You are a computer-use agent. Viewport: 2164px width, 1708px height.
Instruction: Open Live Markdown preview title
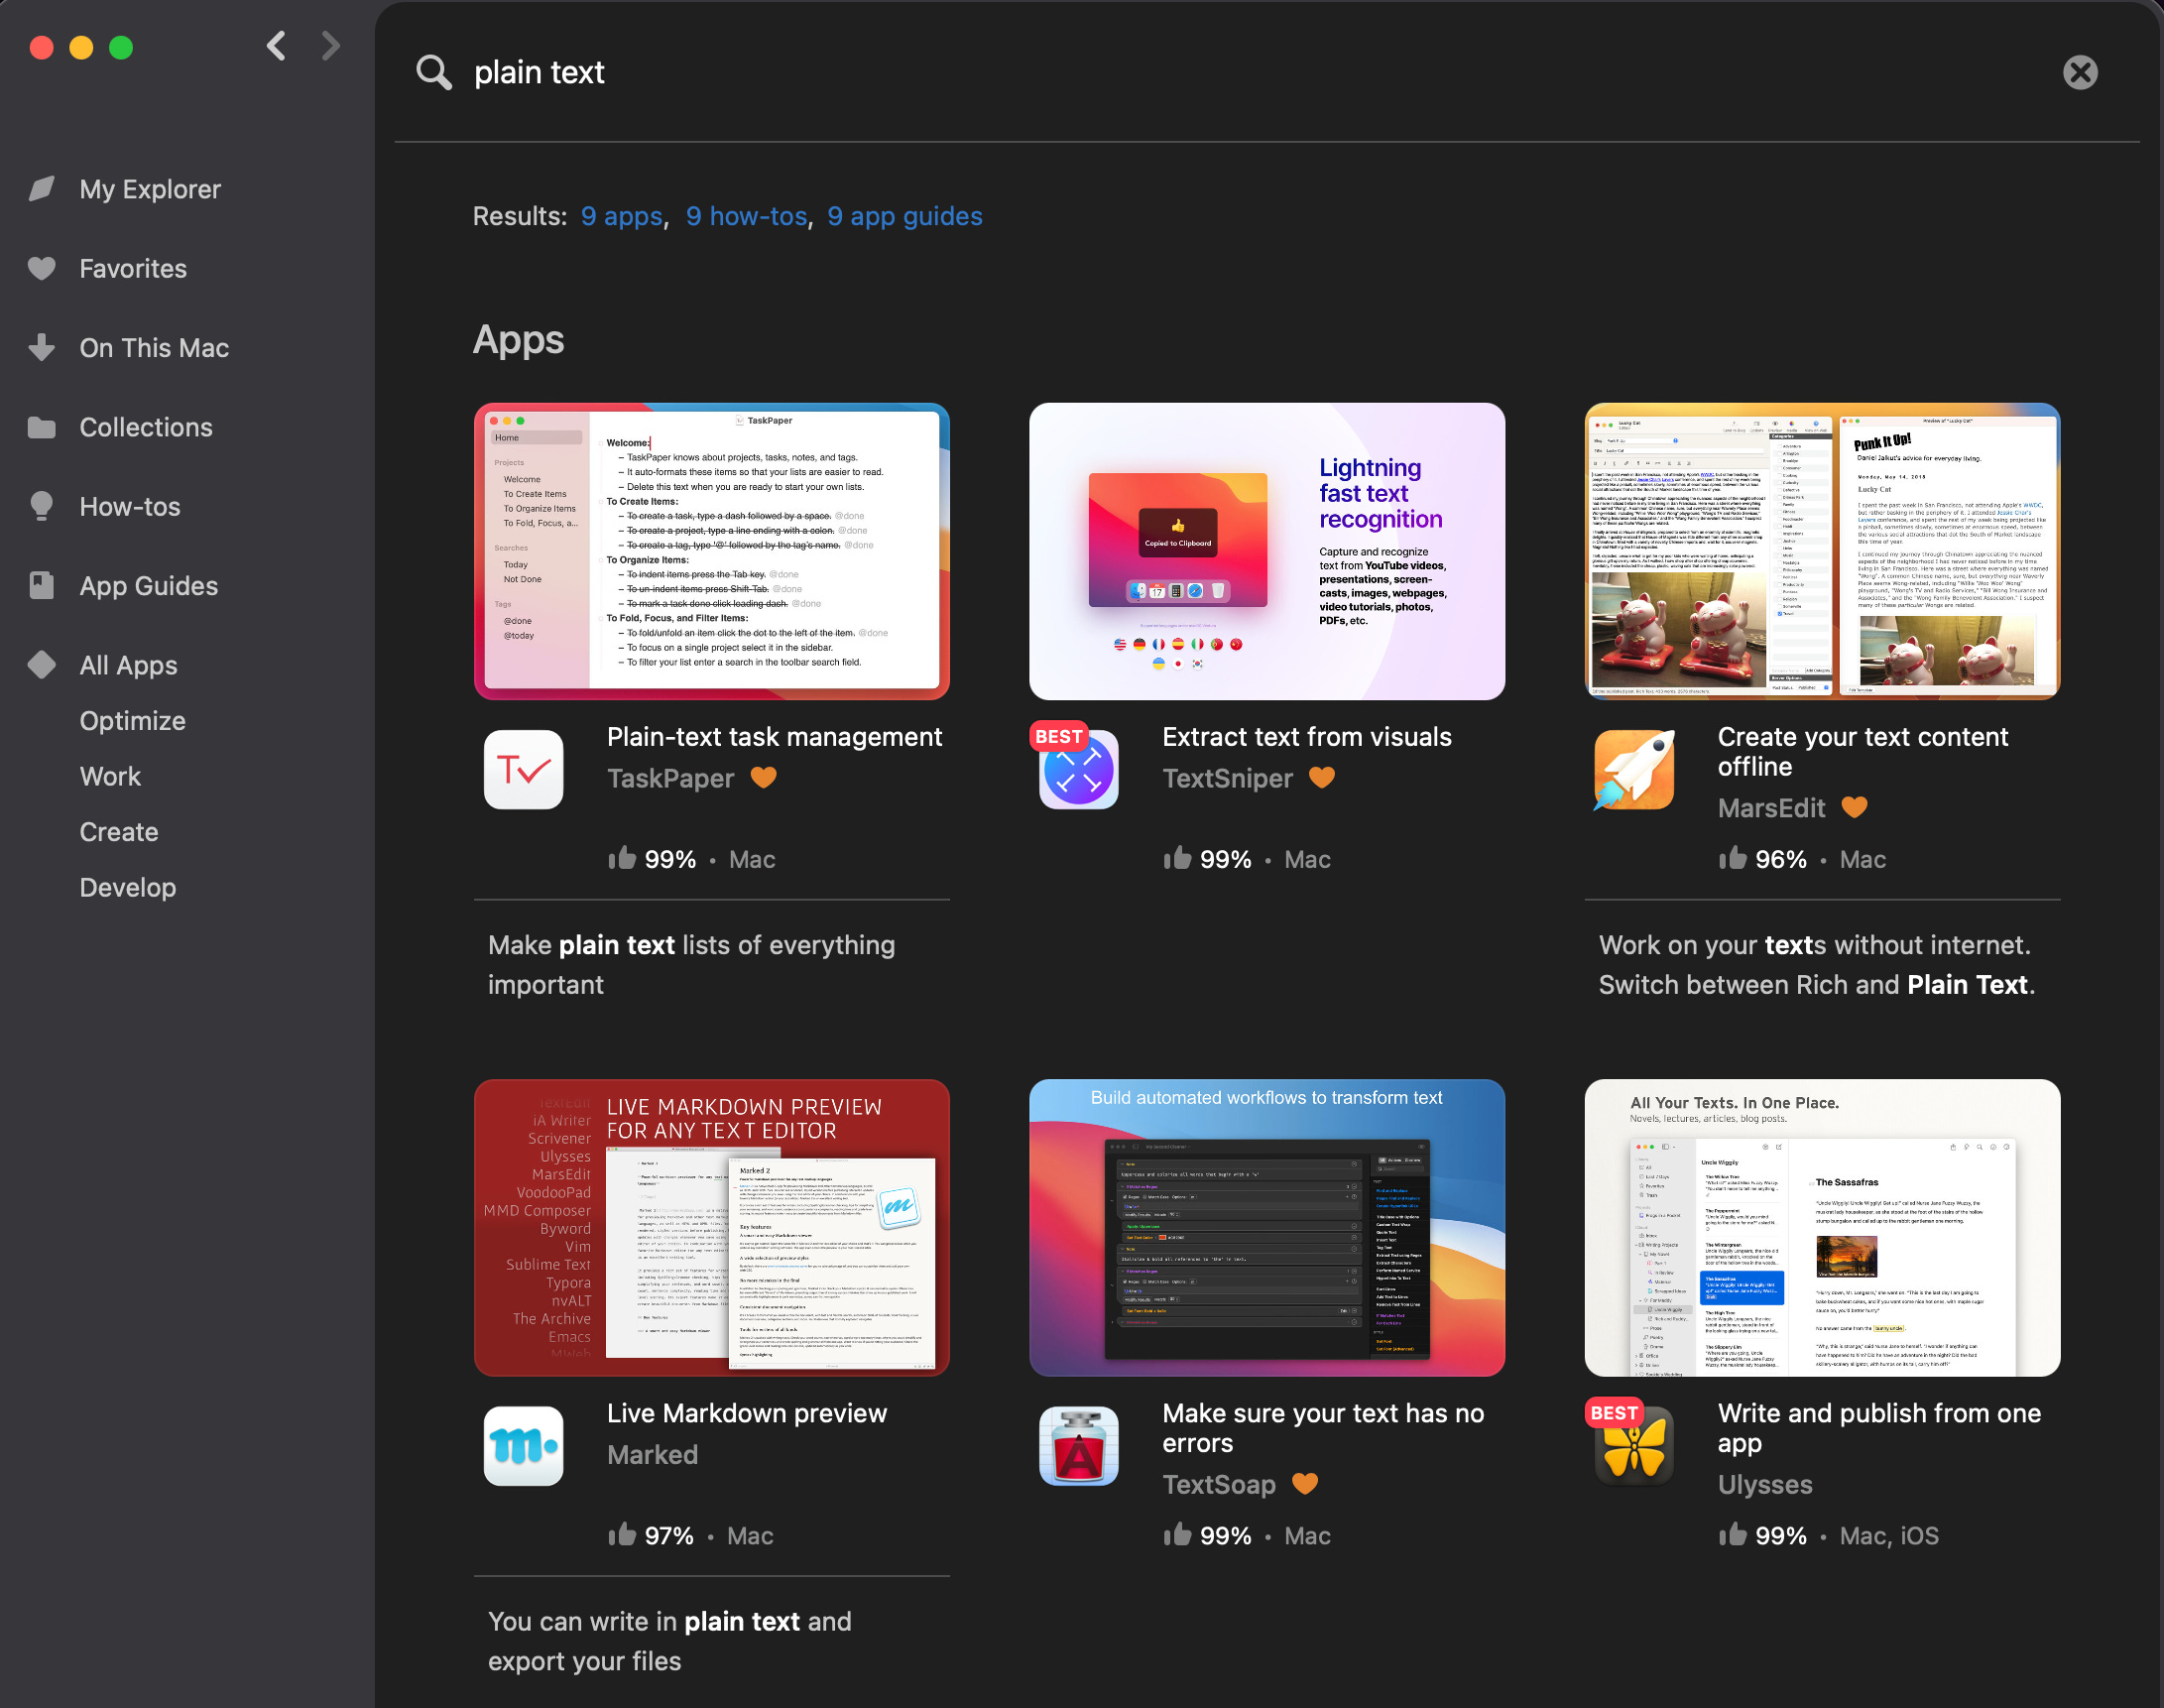click(x=747, y=1413)
